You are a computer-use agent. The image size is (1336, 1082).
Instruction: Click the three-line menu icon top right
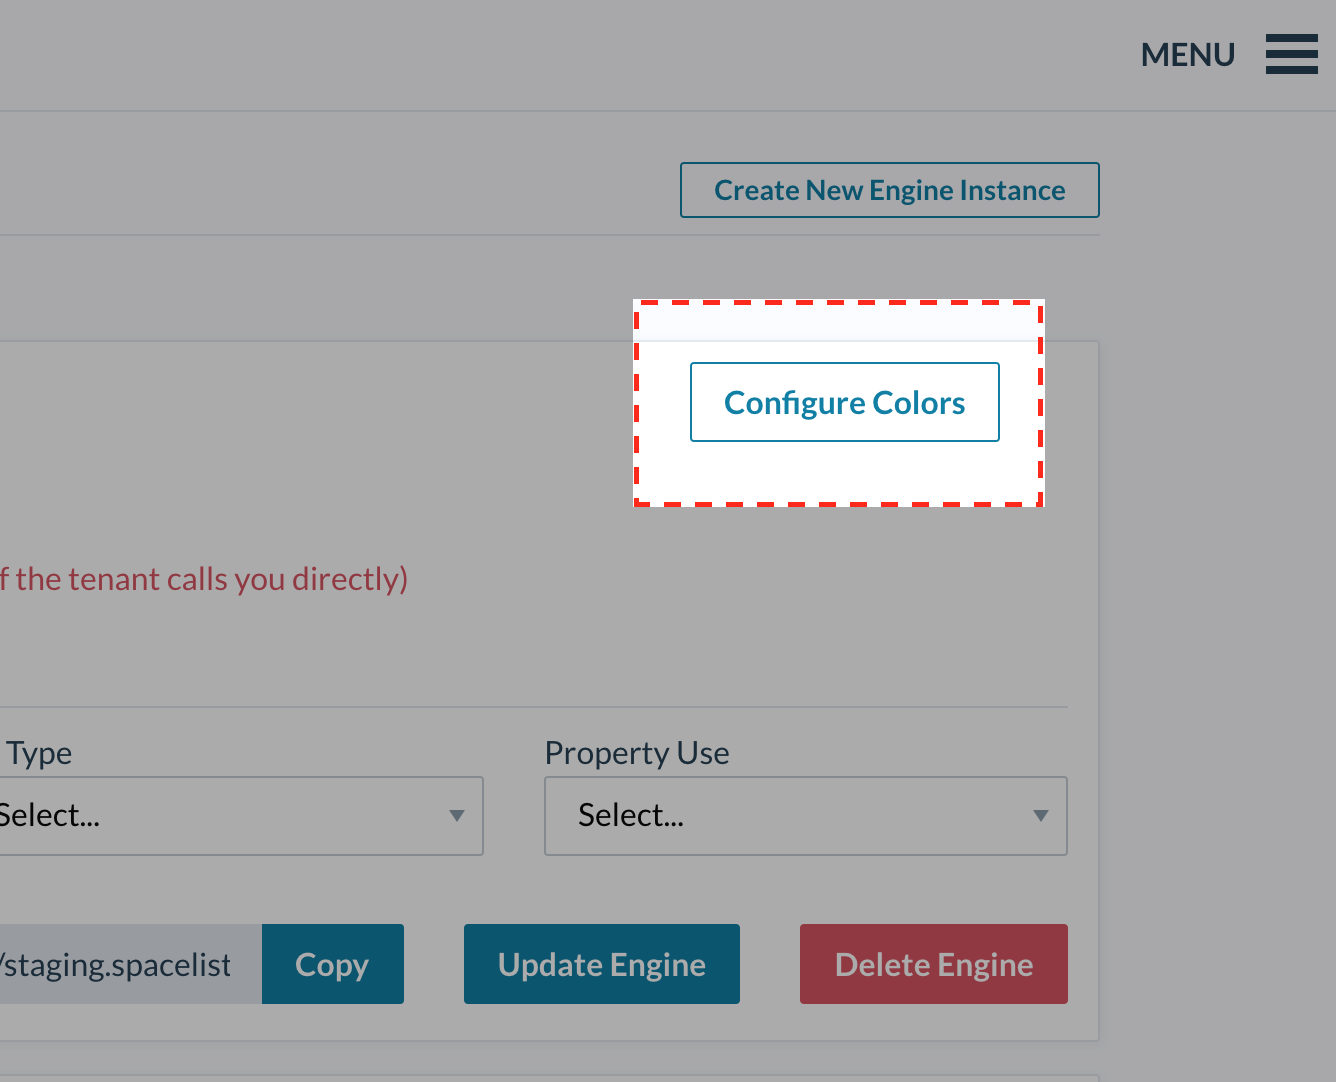(x=1291, y=54)
